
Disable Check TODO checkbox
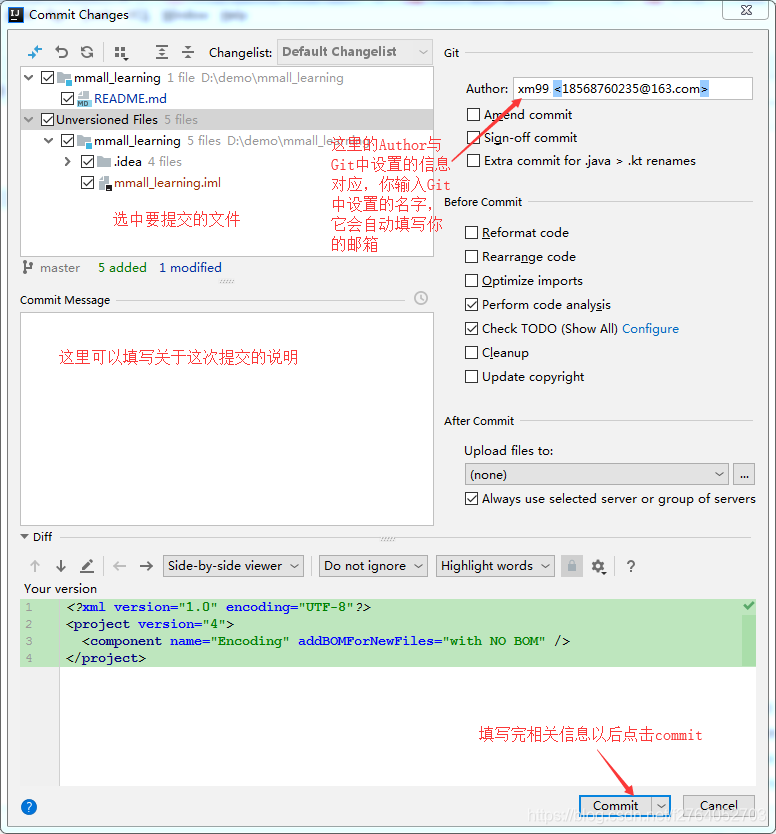[x=471, y=328]
